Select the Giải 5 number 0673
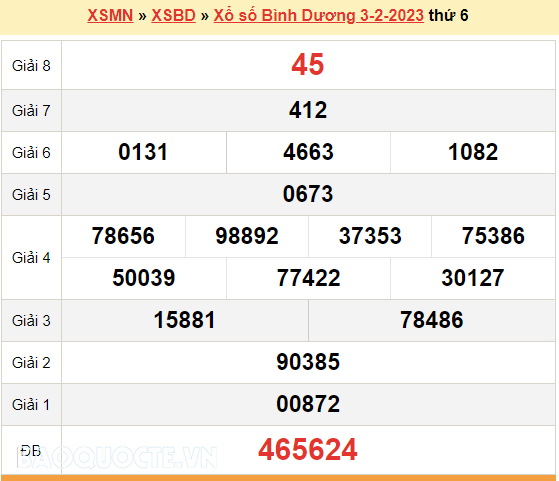This screenshot has width=559, height=481. (x=308, y=194)
